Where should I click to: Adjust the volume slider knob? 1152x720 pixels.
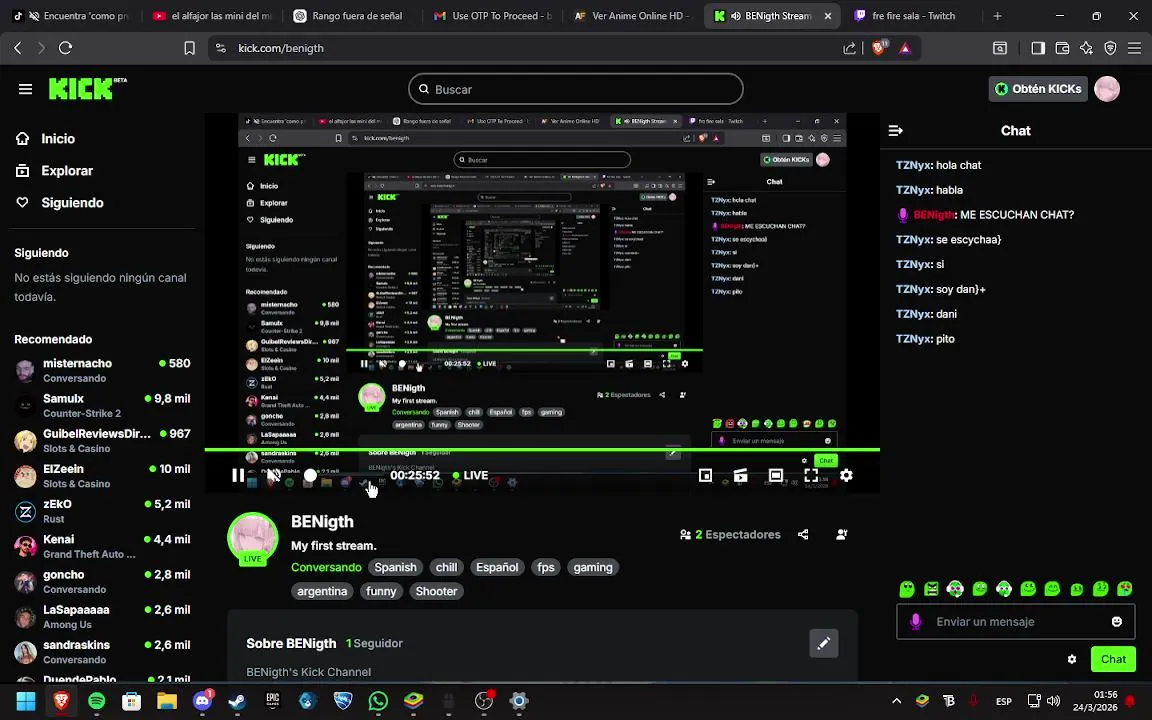point(310,475)
